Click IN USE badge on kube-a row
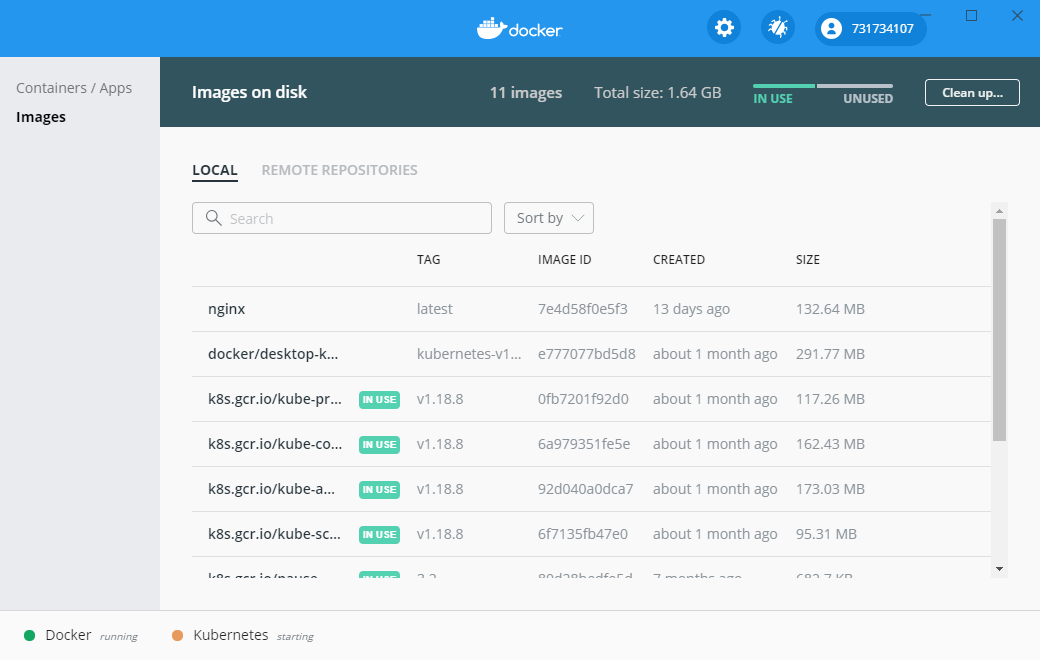Image resolution: width=1040 pixels, height=660 pixels. tap(379, 490)
